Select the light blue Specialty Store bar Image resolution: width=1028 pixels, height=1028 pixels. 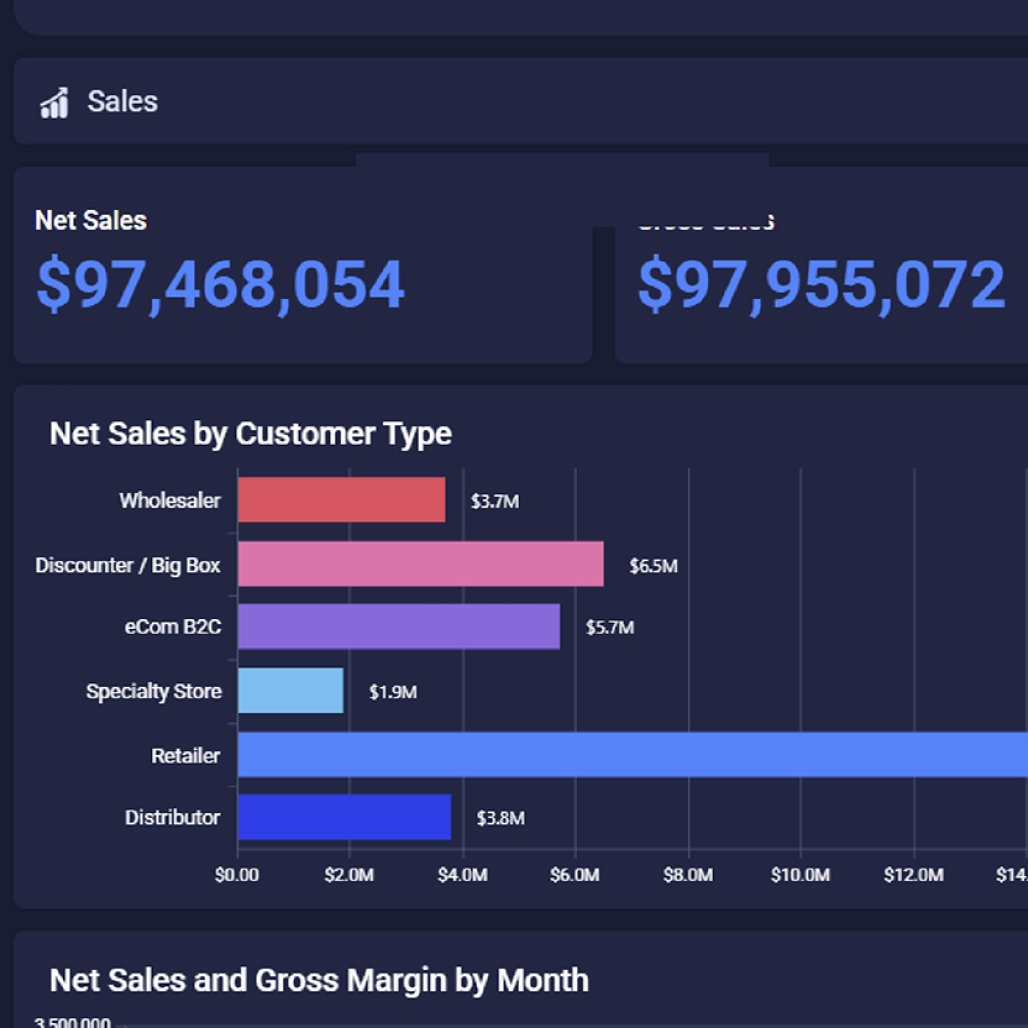[x=290, y=691]
